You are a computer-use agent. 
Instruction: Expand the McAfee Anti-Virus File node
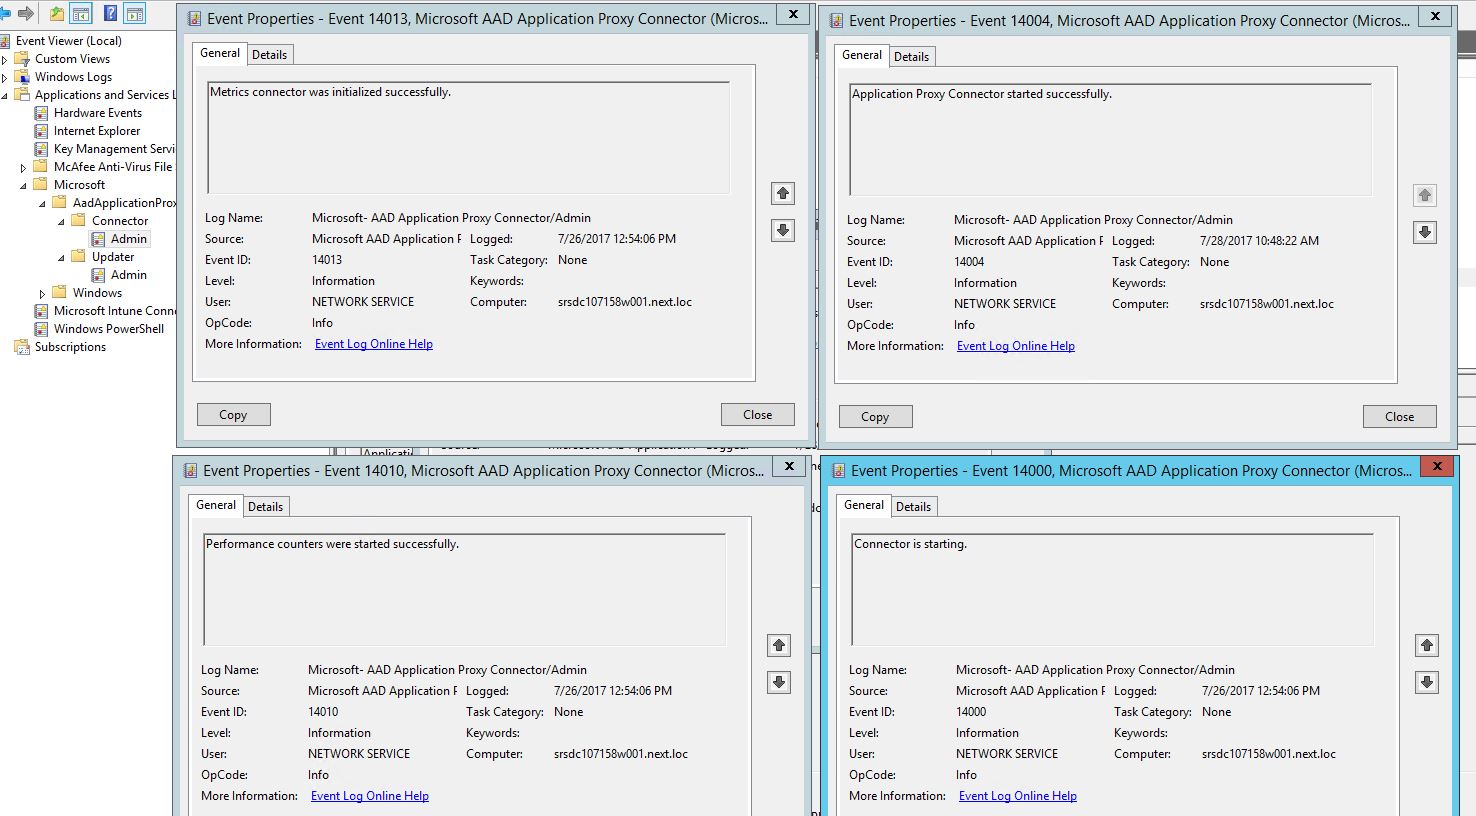pos(23,168)
